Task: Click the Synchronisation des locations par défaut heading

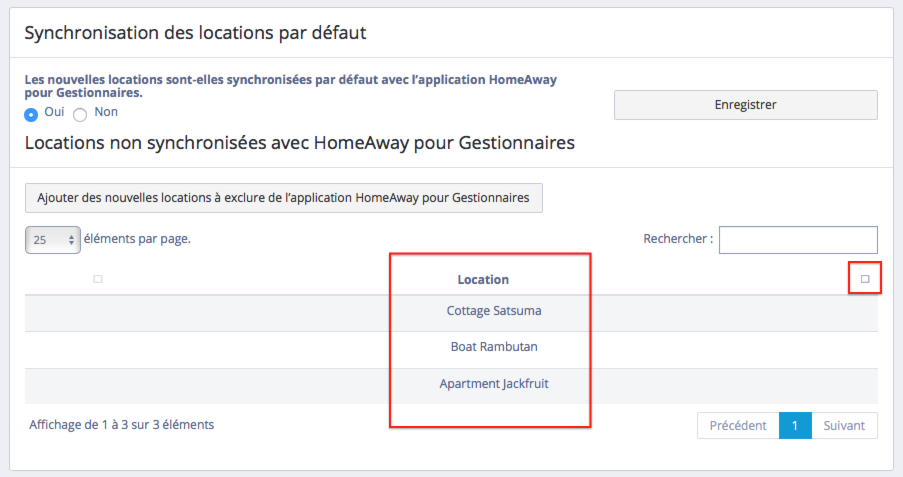Action: tap(195, 33)
